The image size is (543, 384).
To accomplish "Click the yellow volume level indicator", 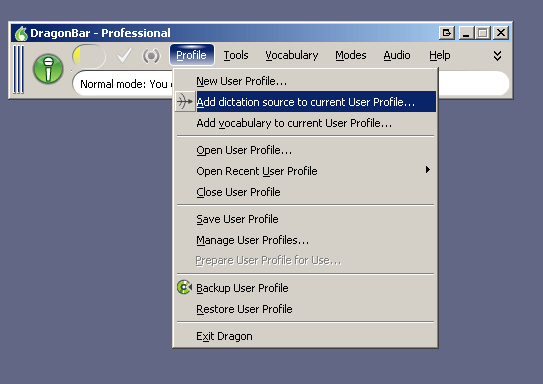I will point(89,56).
